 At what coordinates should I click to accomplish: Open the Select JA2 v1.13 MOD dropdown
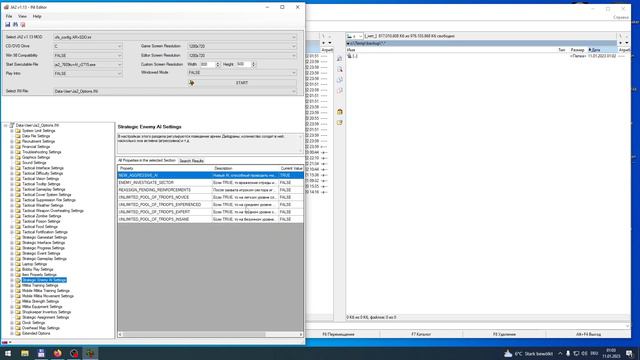[175, 37]
